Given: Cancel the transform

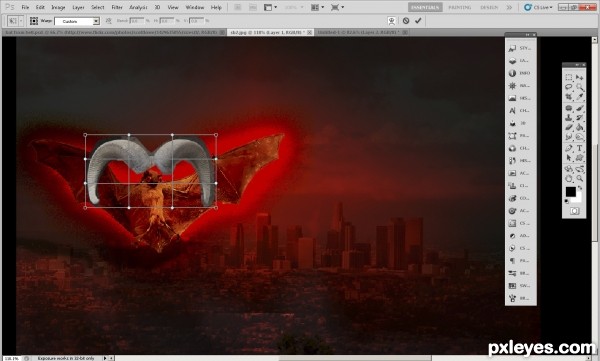Looking at the screenshot, I should coord(406,21).
